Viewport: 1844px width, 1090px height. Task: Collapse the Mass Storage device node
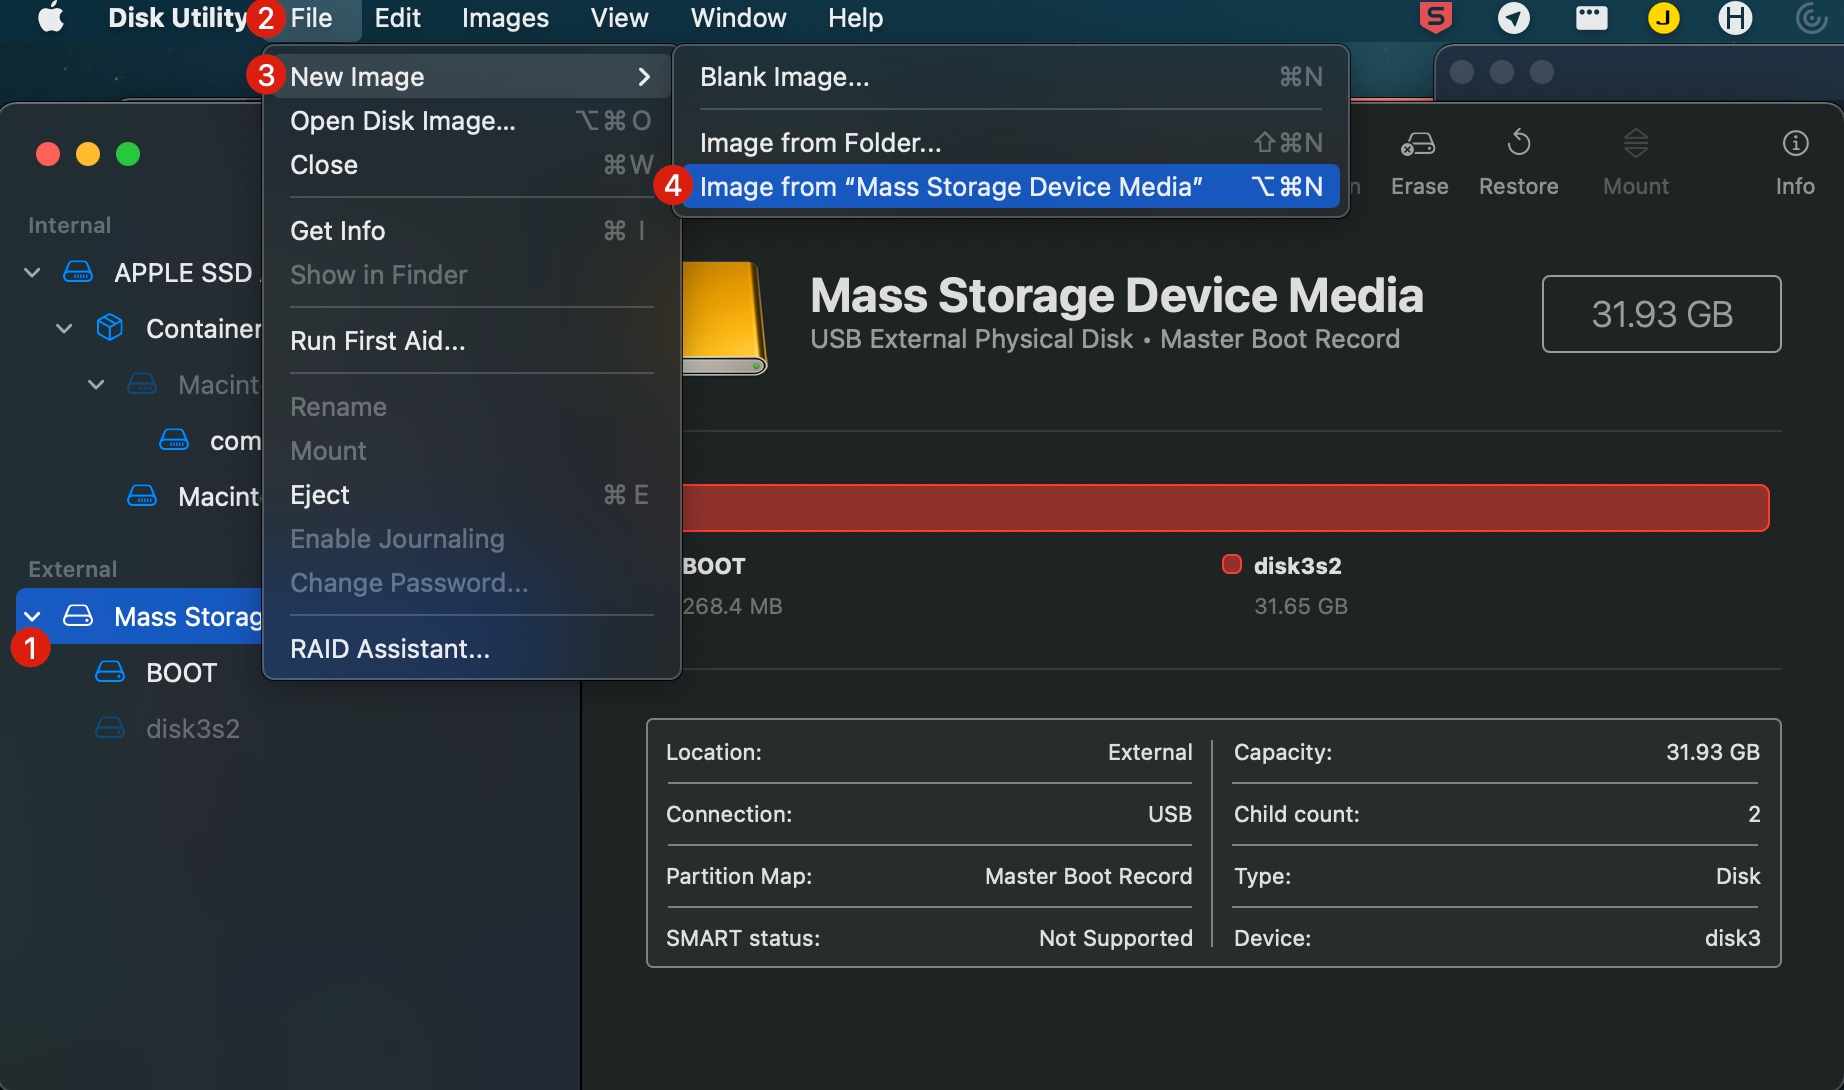pyautogui.click(x=32, y=616)
